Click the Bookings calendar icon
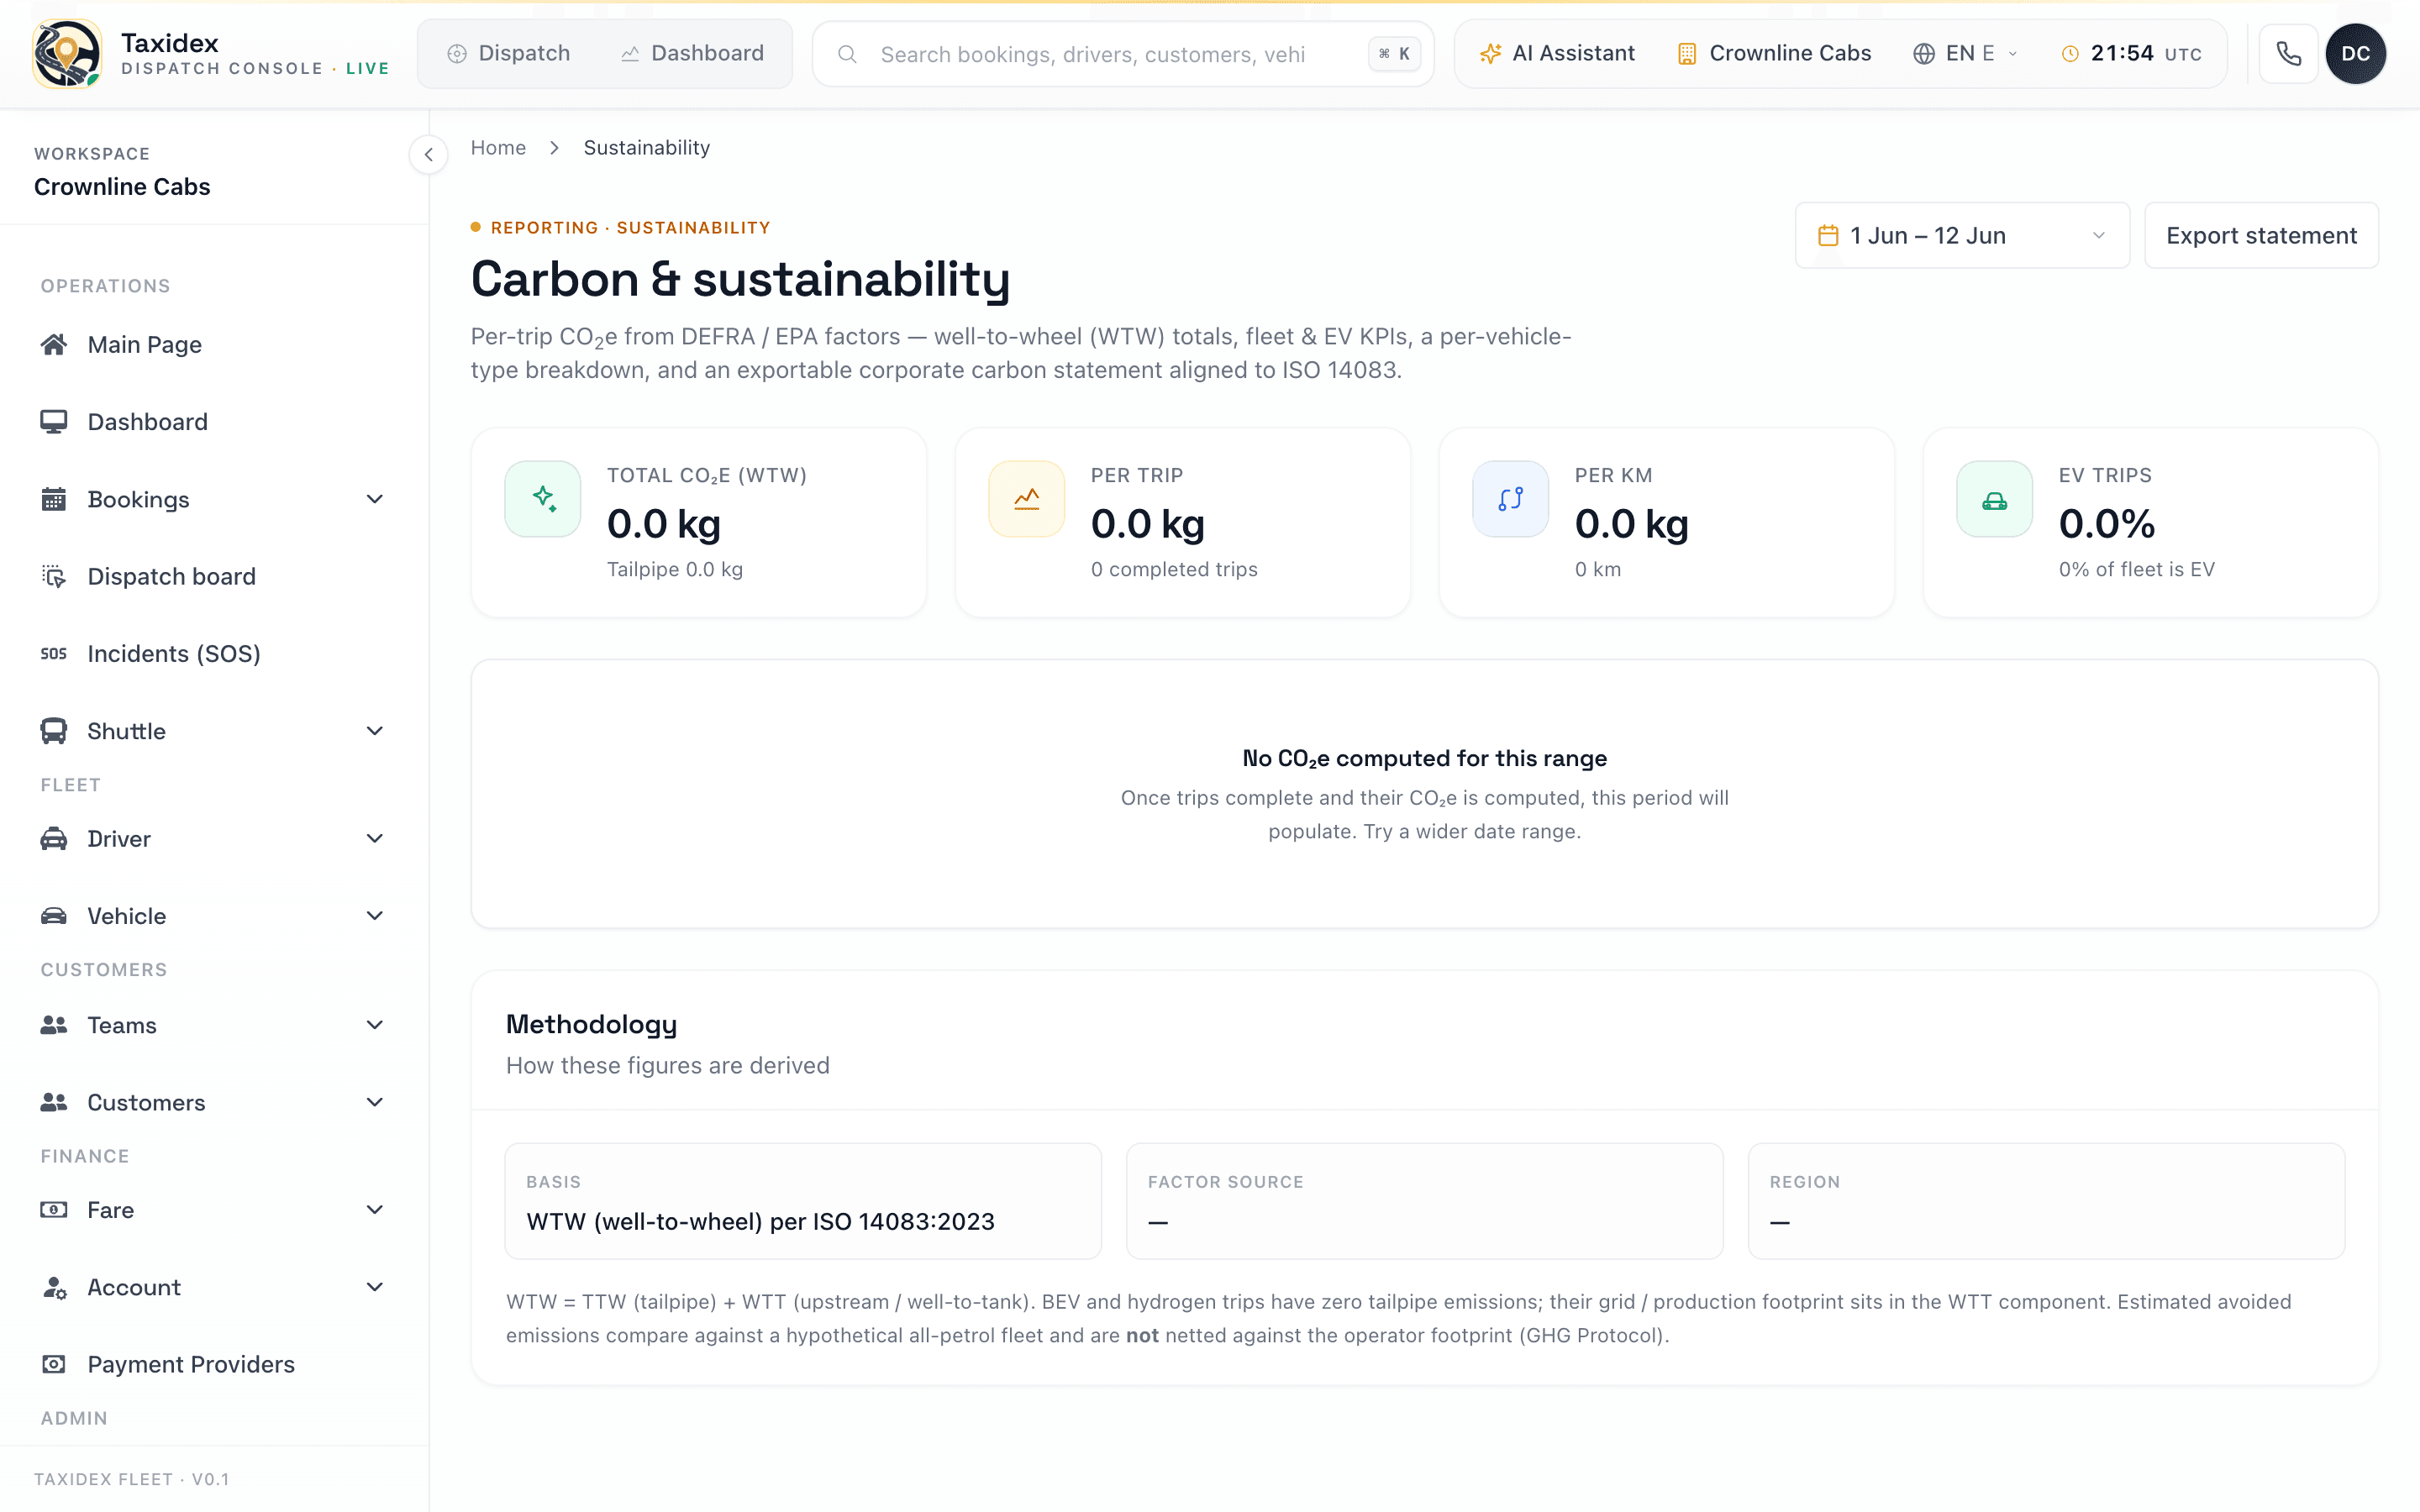2420x1512 pixels. click(54, 499)
